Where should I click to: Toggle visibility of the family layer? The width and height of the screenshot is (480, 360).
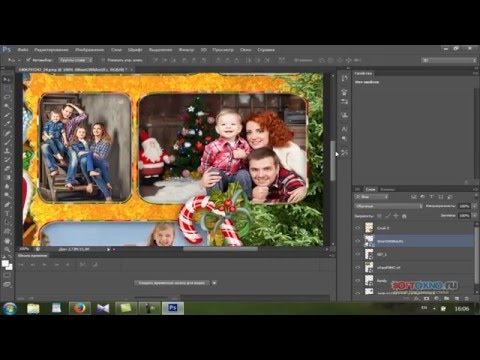358,281
